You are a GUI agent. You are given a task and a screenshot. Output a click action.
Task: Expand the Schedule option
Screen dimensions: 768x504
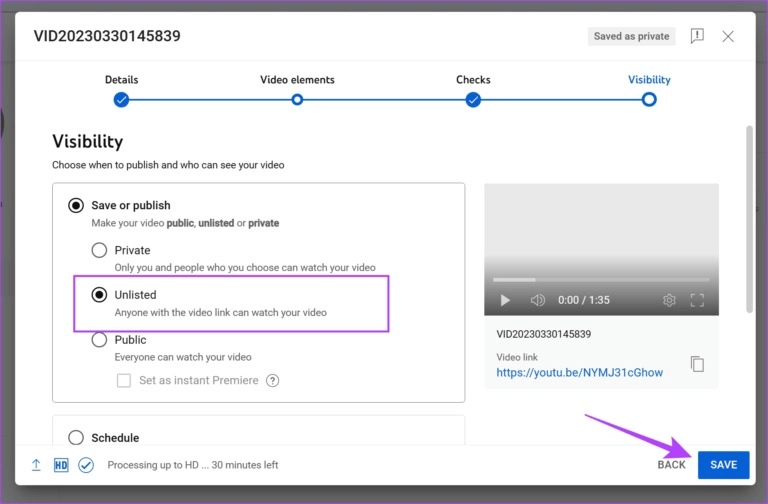pos(76,437)
